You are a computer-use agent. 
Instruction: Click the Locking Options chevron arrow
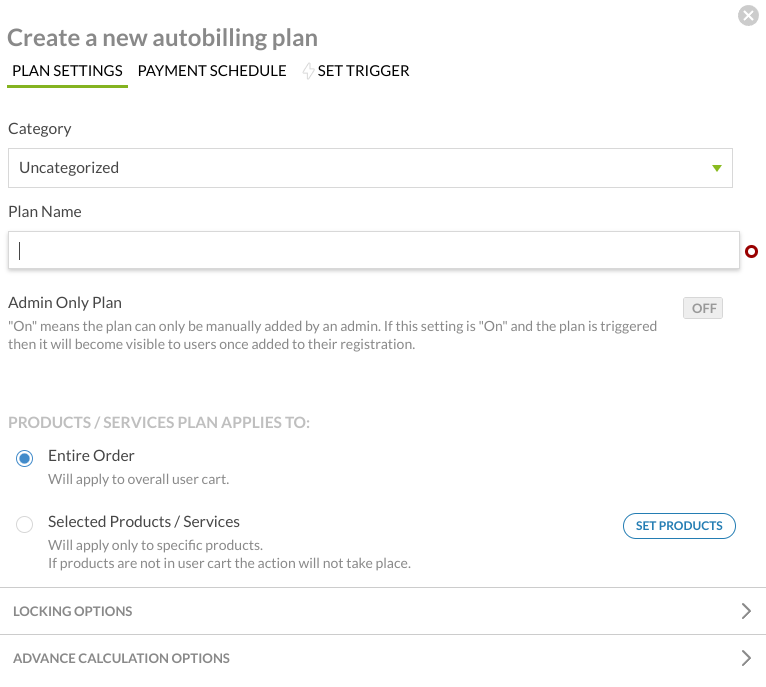pos(746,611)
